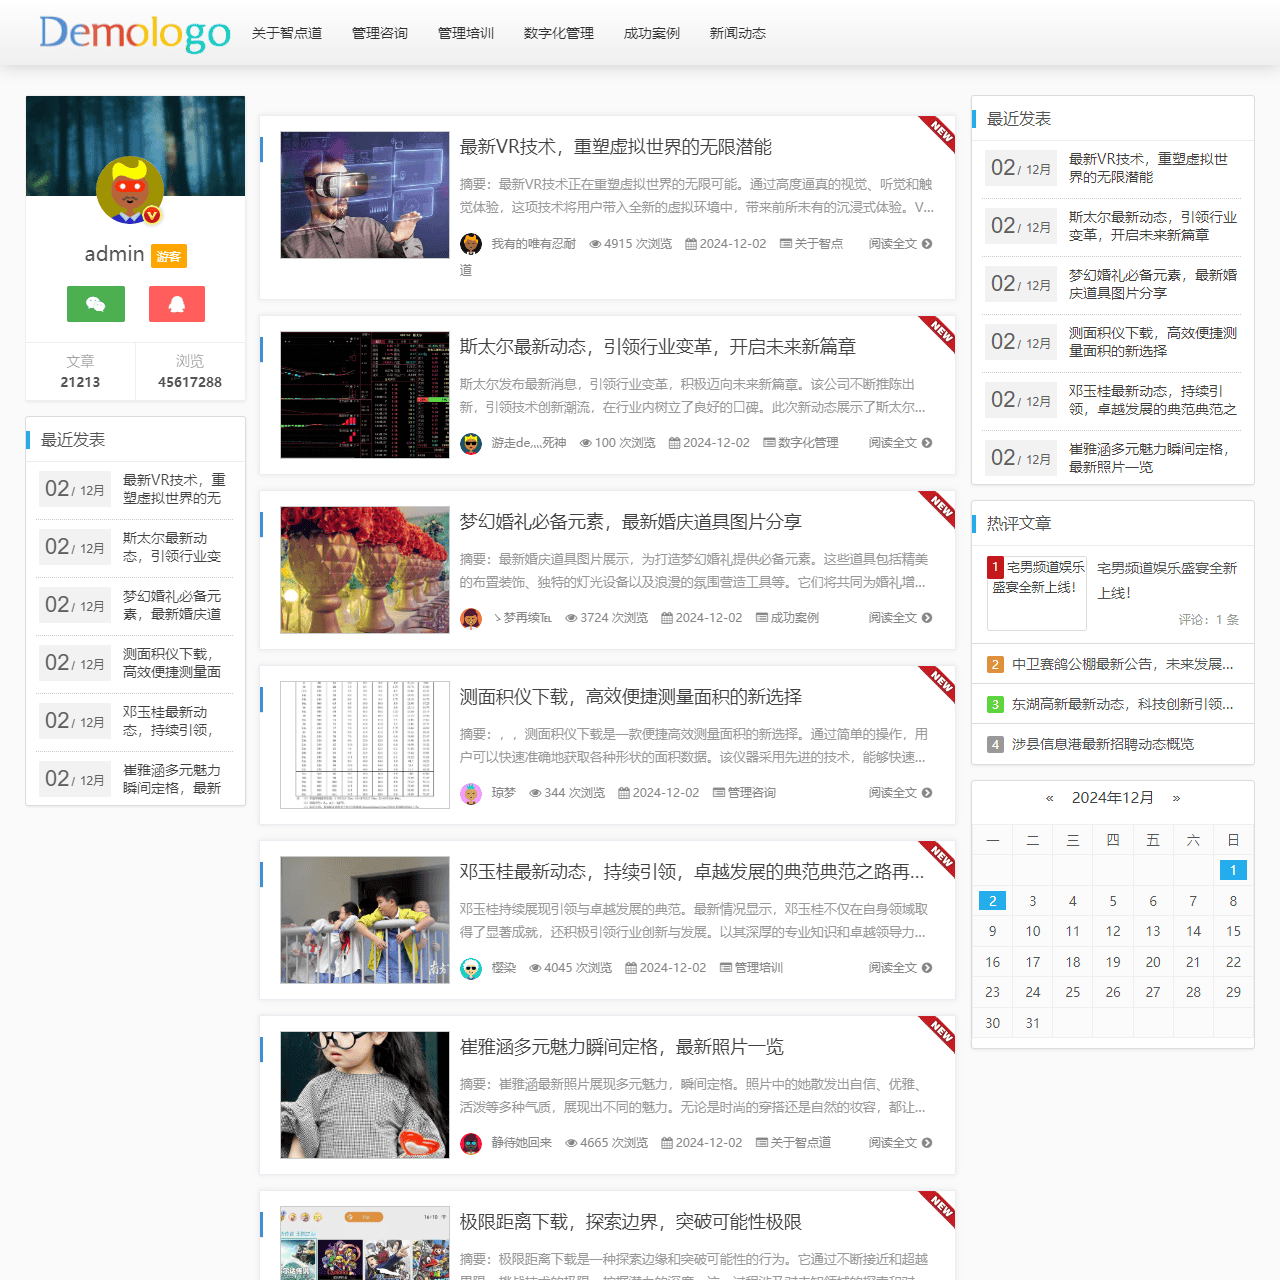
Task: Click 阅读全文 on 崔雅涵 article
Action: [900, 1143]
